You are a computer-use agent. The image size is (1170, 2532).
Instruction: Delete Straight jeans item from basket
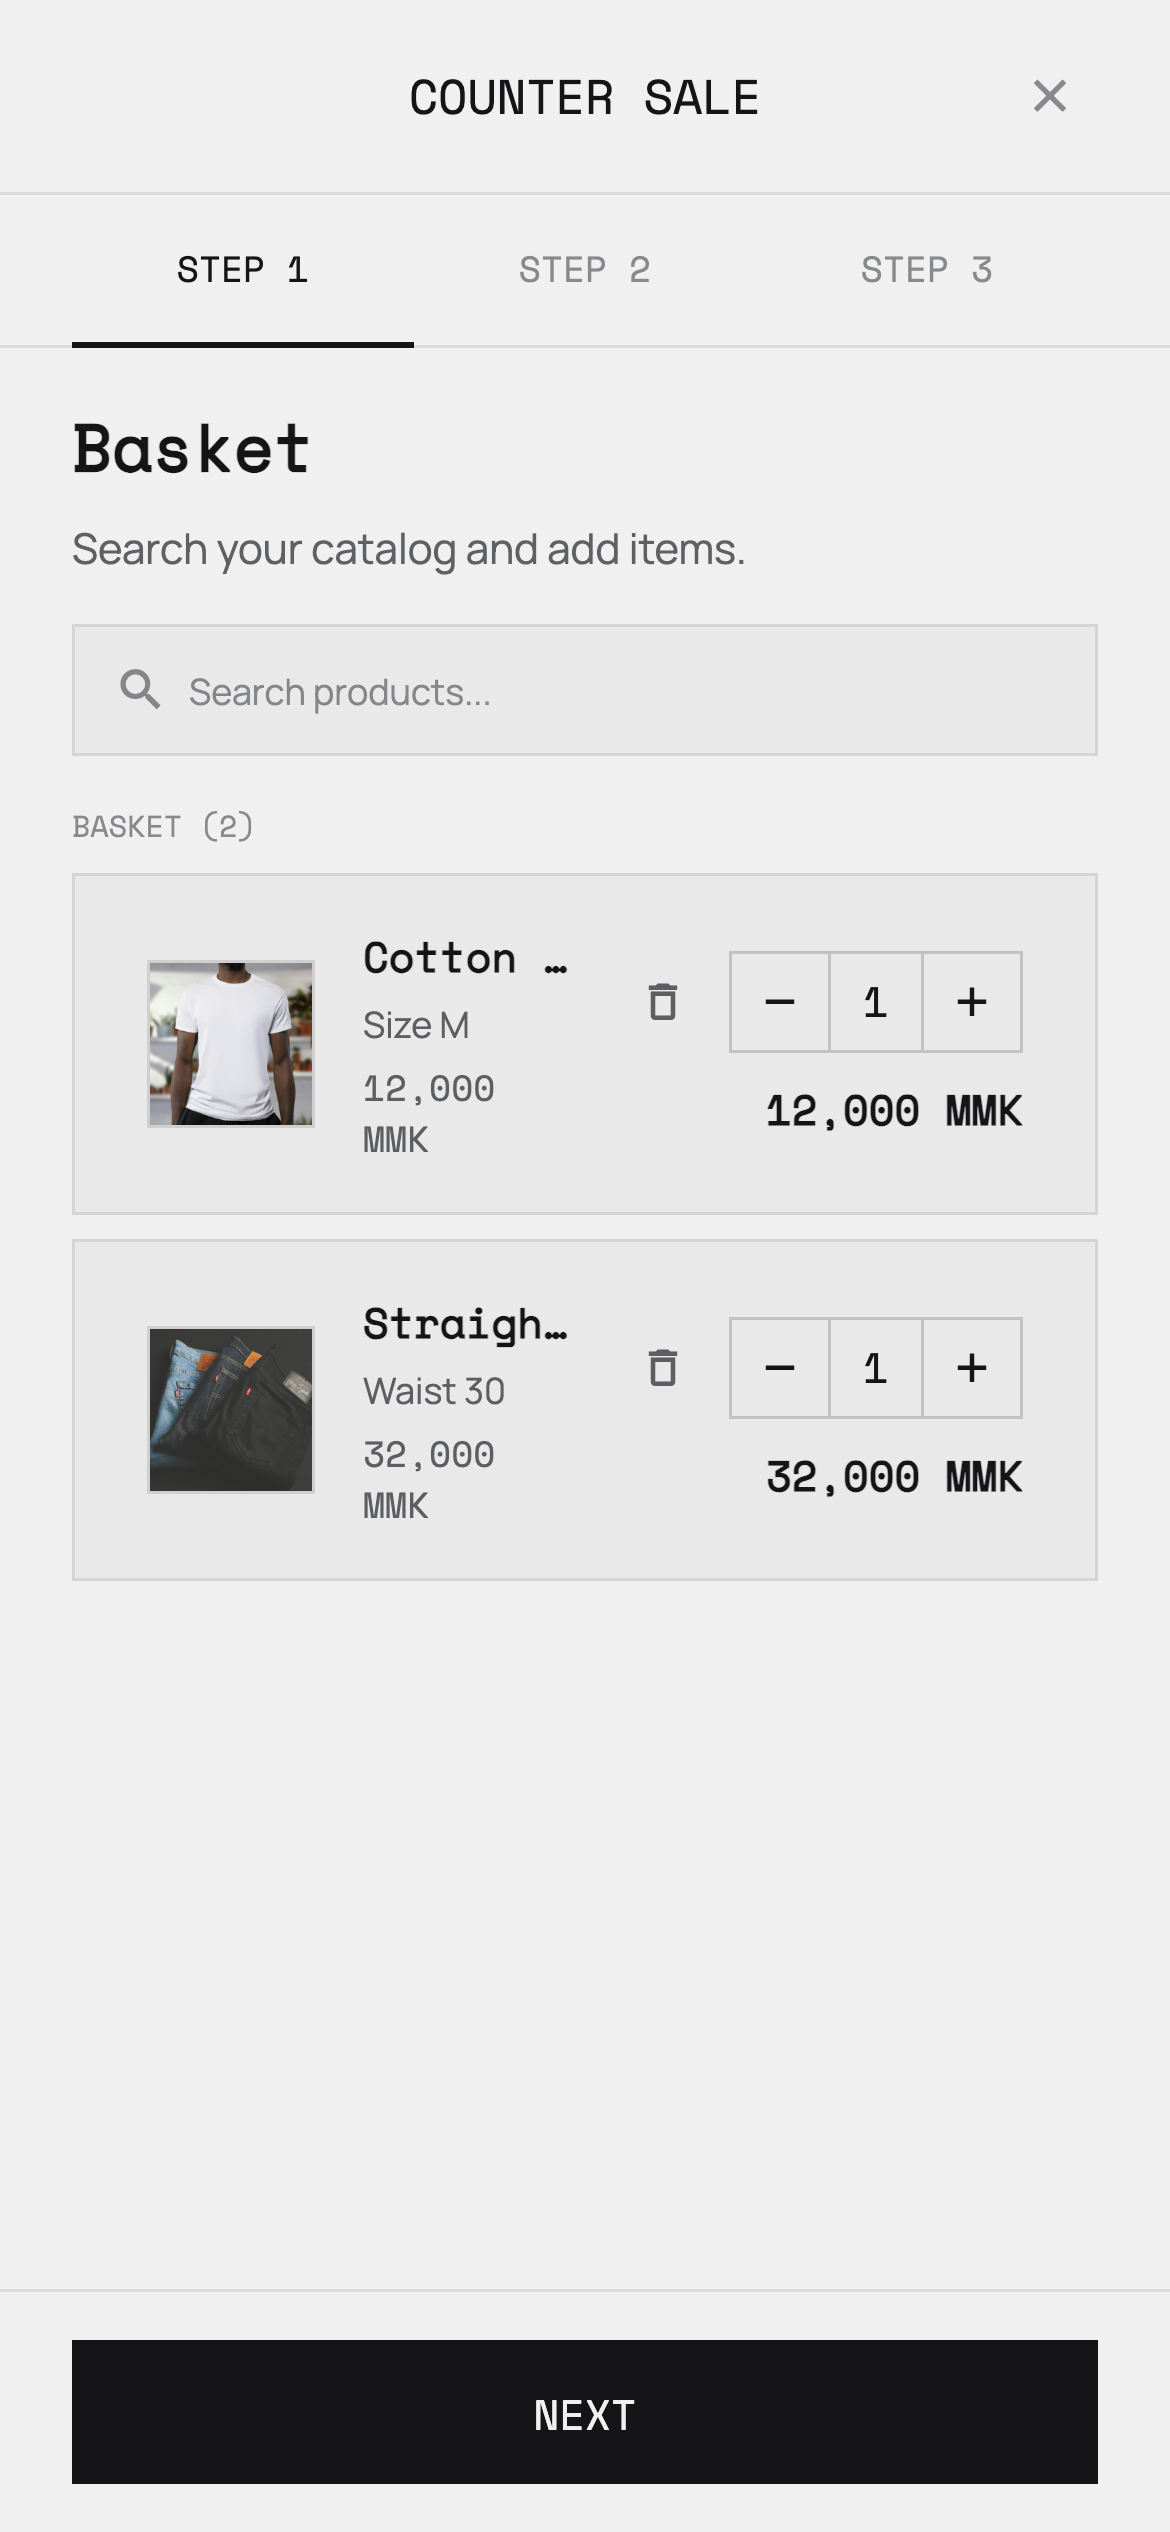pos(662,1367)
